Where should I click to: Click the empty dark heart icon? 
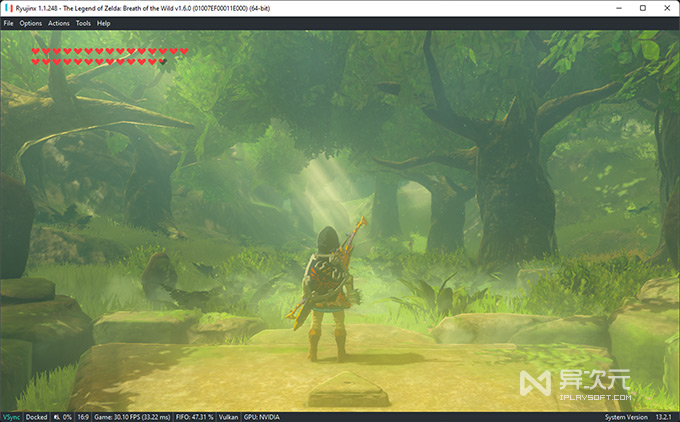pyautogui.click(x=163, y=62)
